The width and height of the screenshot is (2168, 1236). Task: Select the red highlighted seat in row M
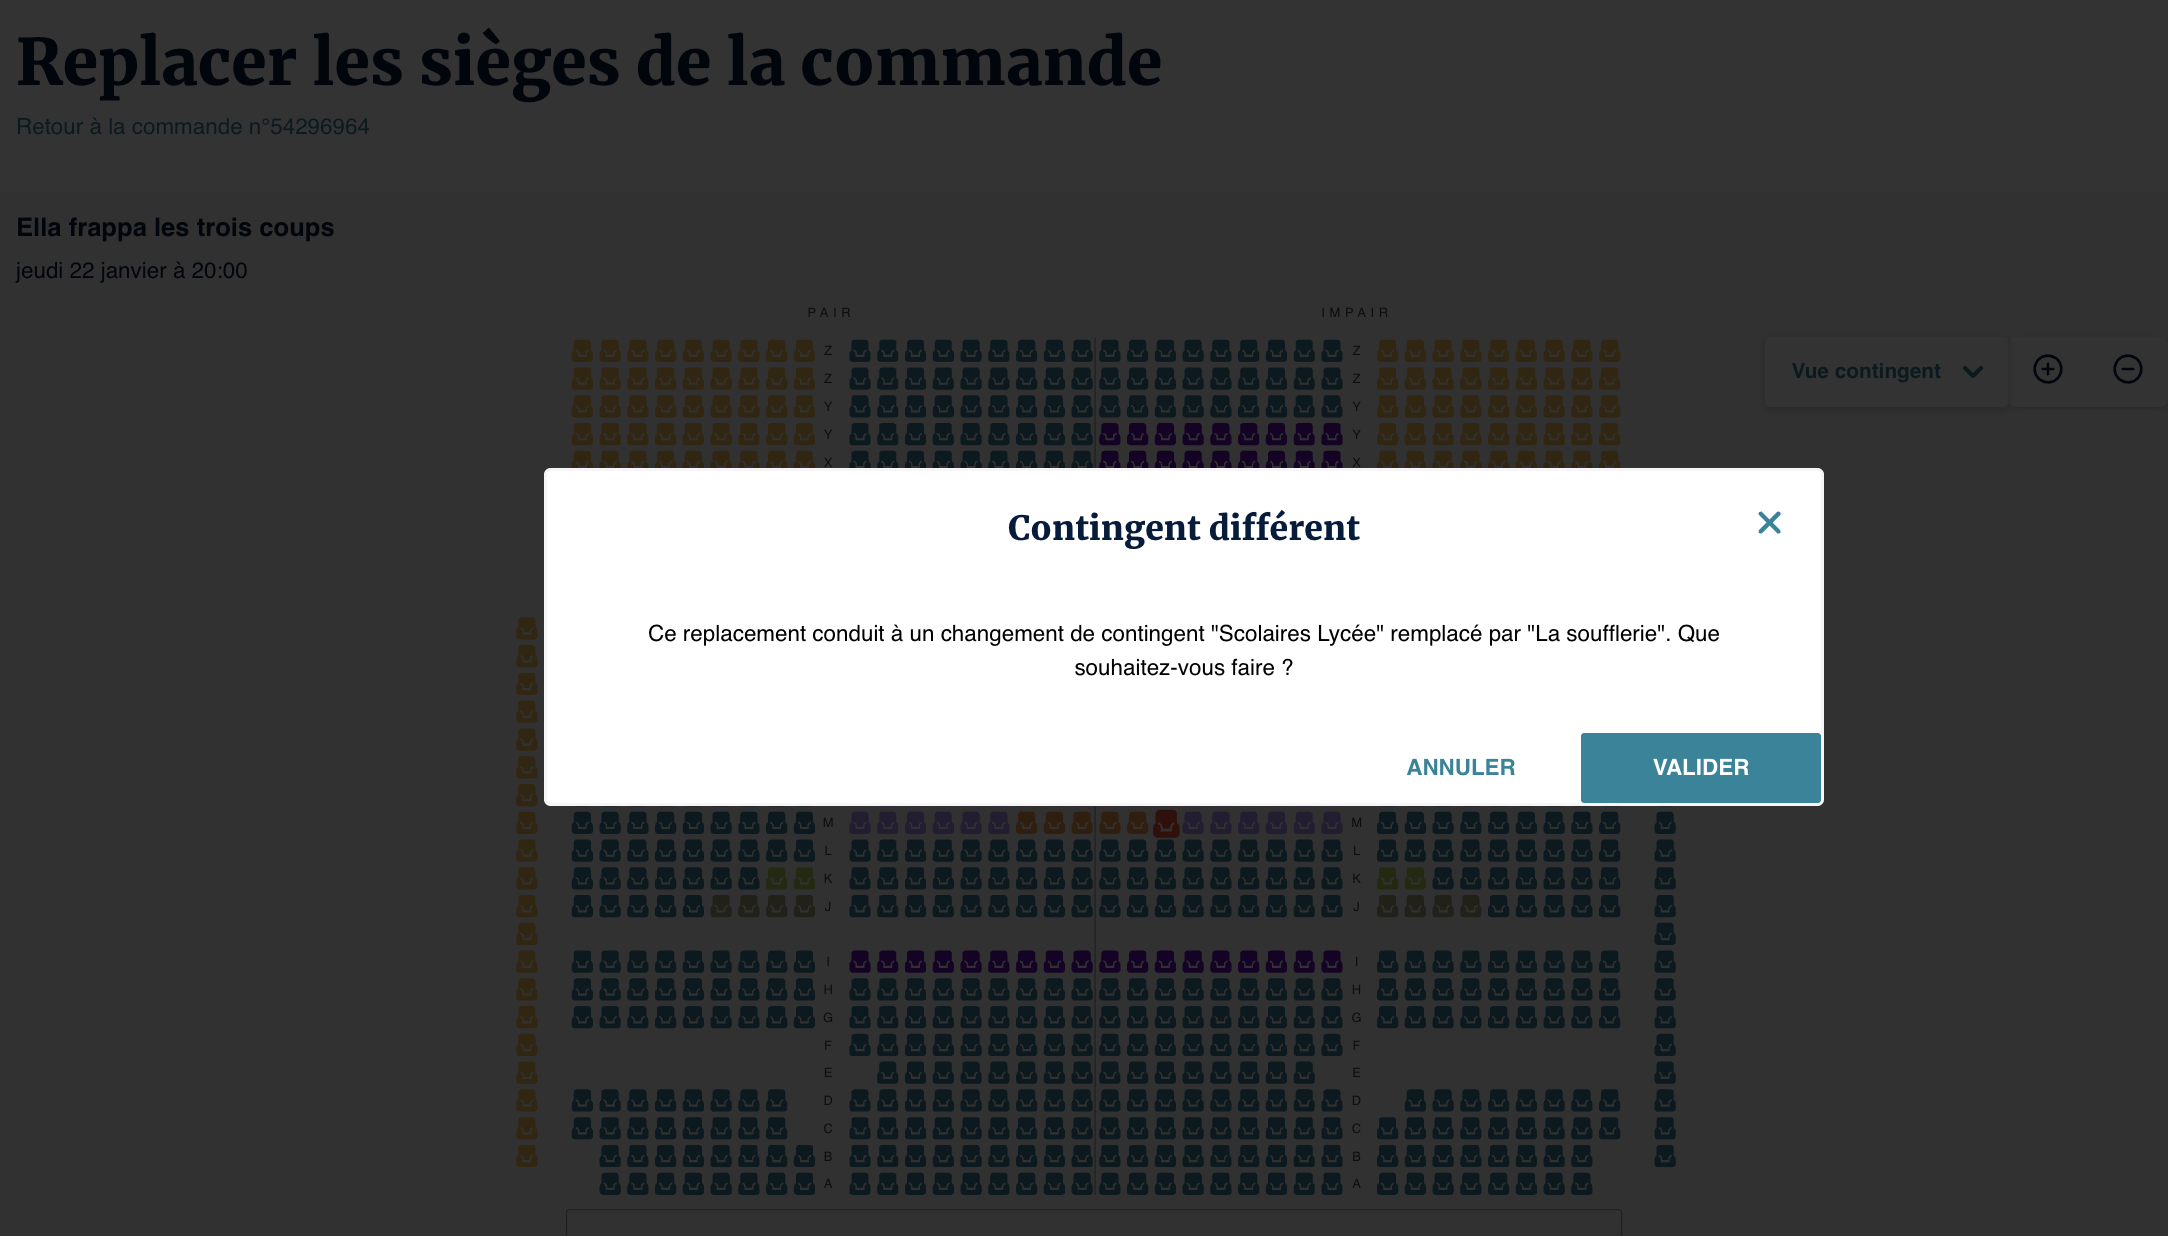tap(1165, 823)
